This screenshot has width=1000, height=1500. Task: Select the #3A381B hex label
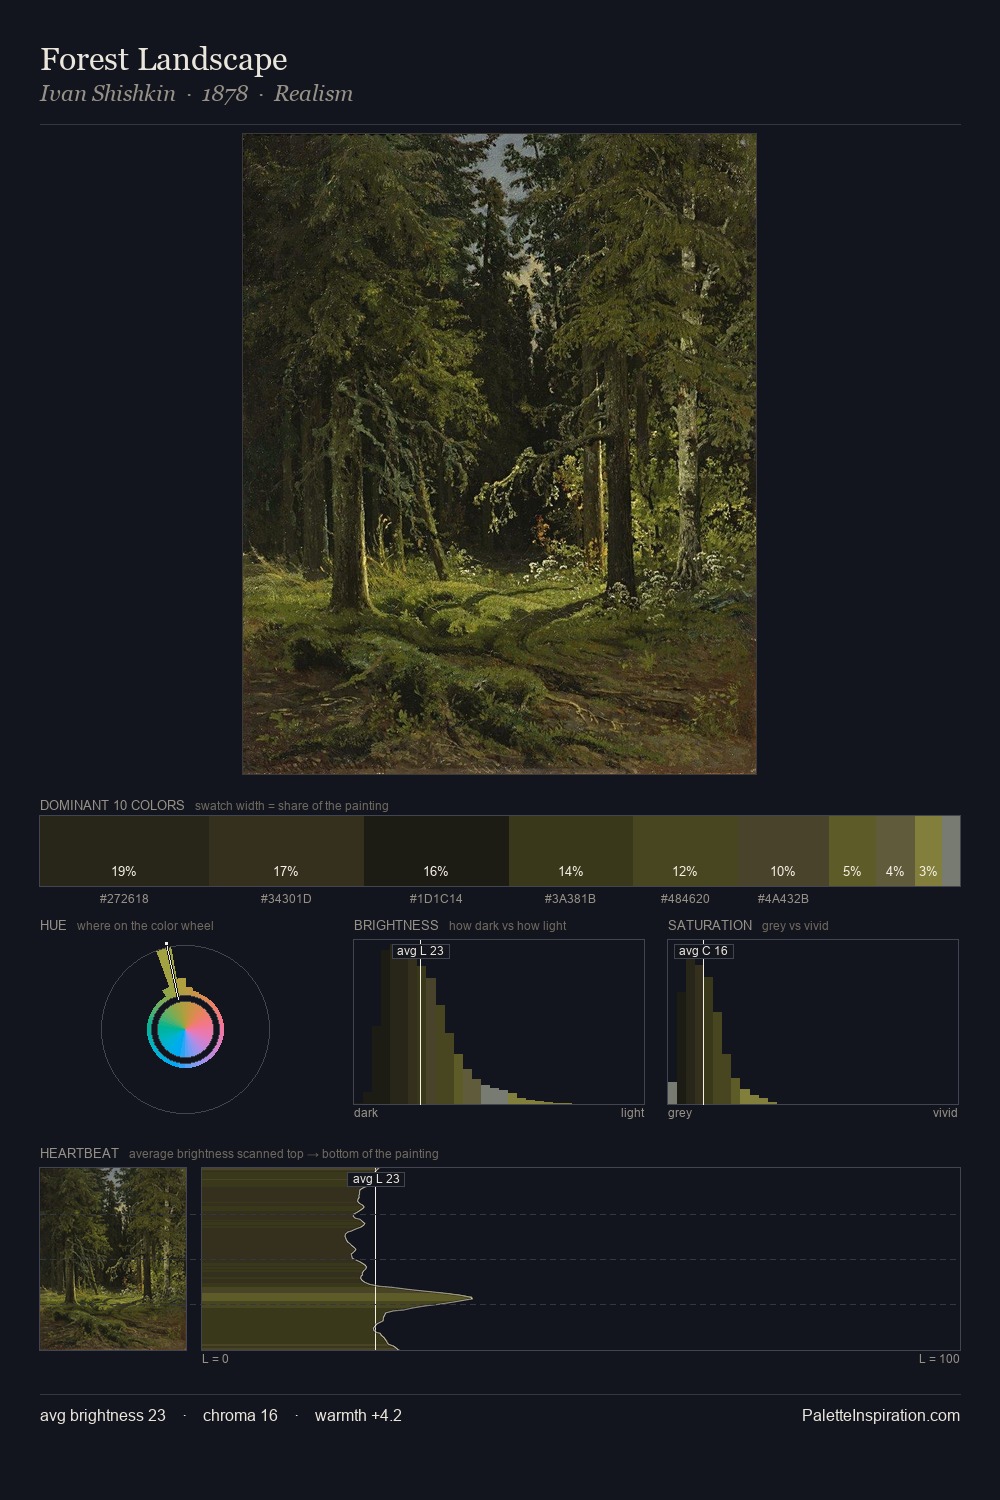click(570, 899)
